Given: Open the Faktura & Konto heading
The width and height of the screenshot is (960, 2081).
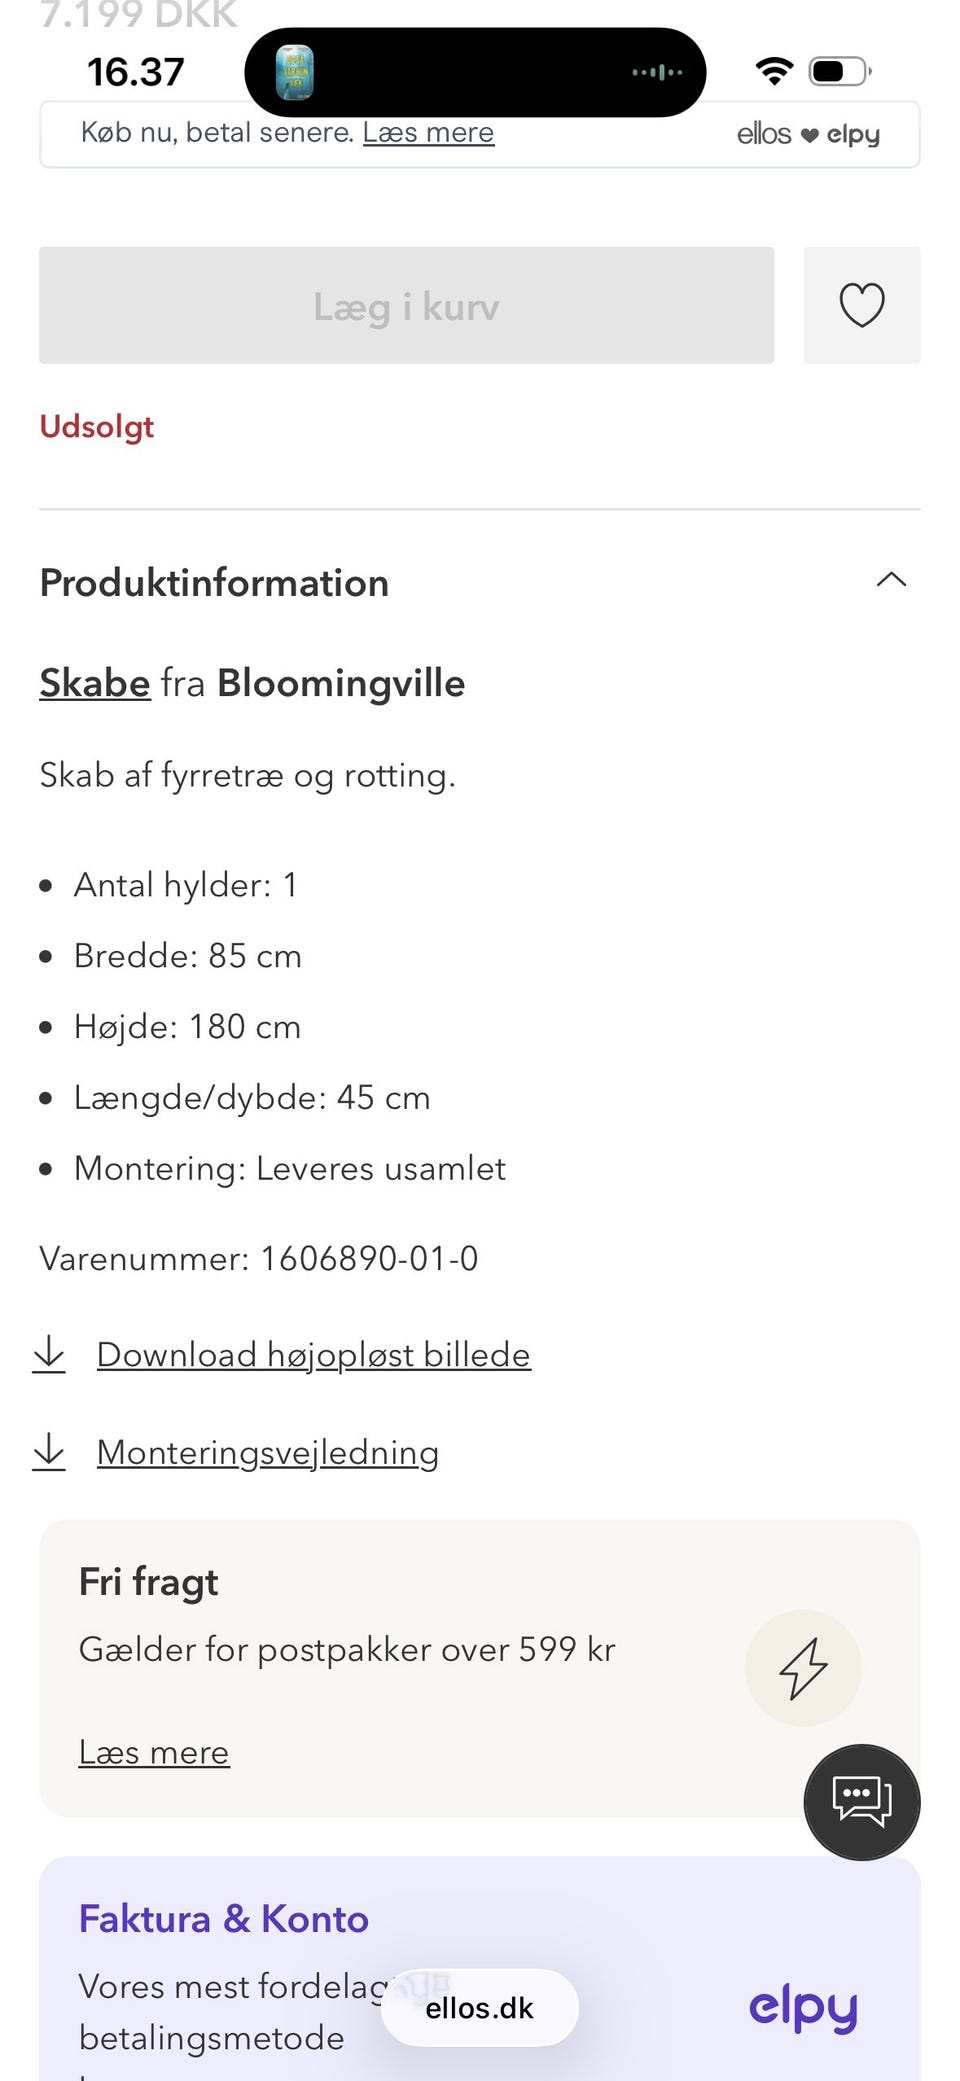Looking at the screenshot, I should pyautogui.click(x=224, y=1919).
